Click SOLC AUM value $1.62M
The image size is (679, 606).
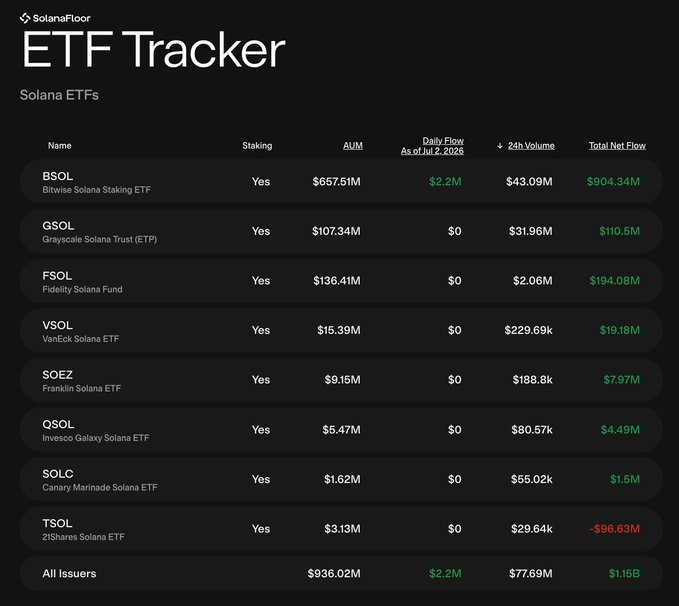pos(342,479)
